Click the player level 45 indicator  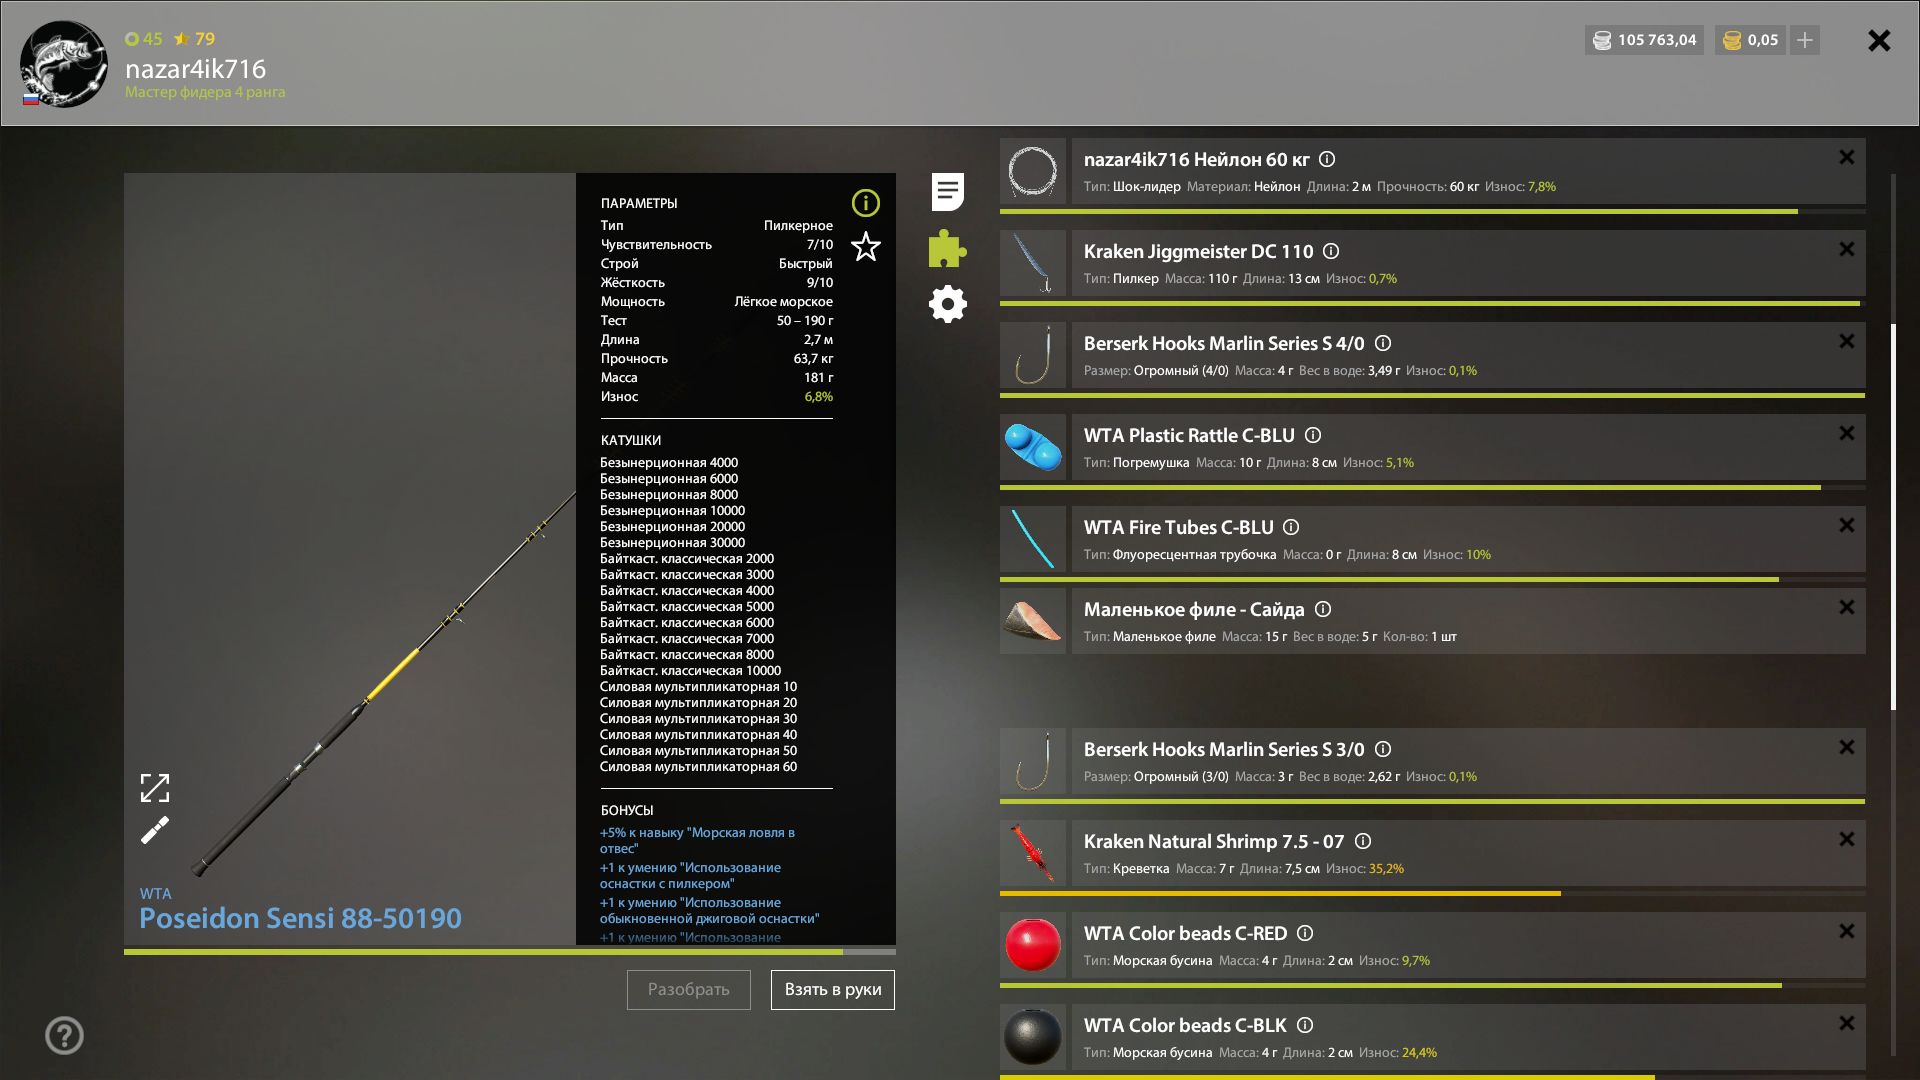(x=144, y=39)
